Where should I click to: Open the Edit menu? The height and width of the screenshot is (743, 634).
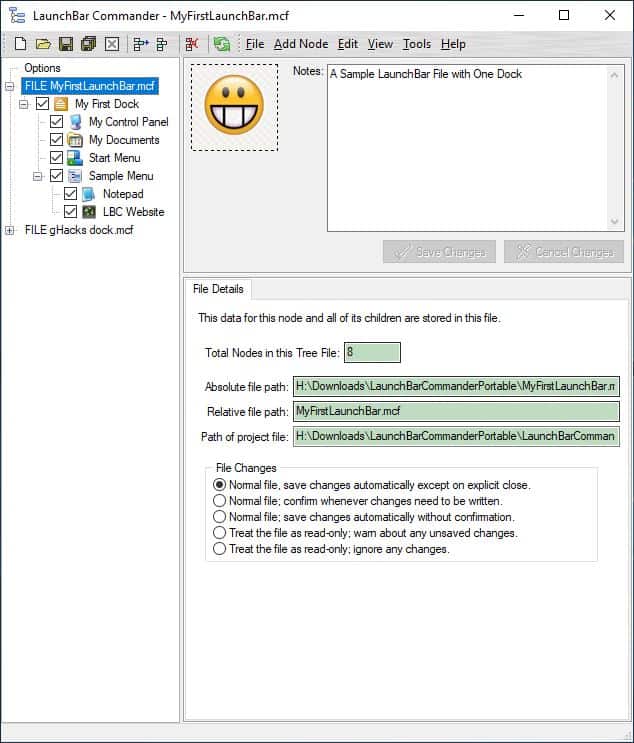(348, 44)
